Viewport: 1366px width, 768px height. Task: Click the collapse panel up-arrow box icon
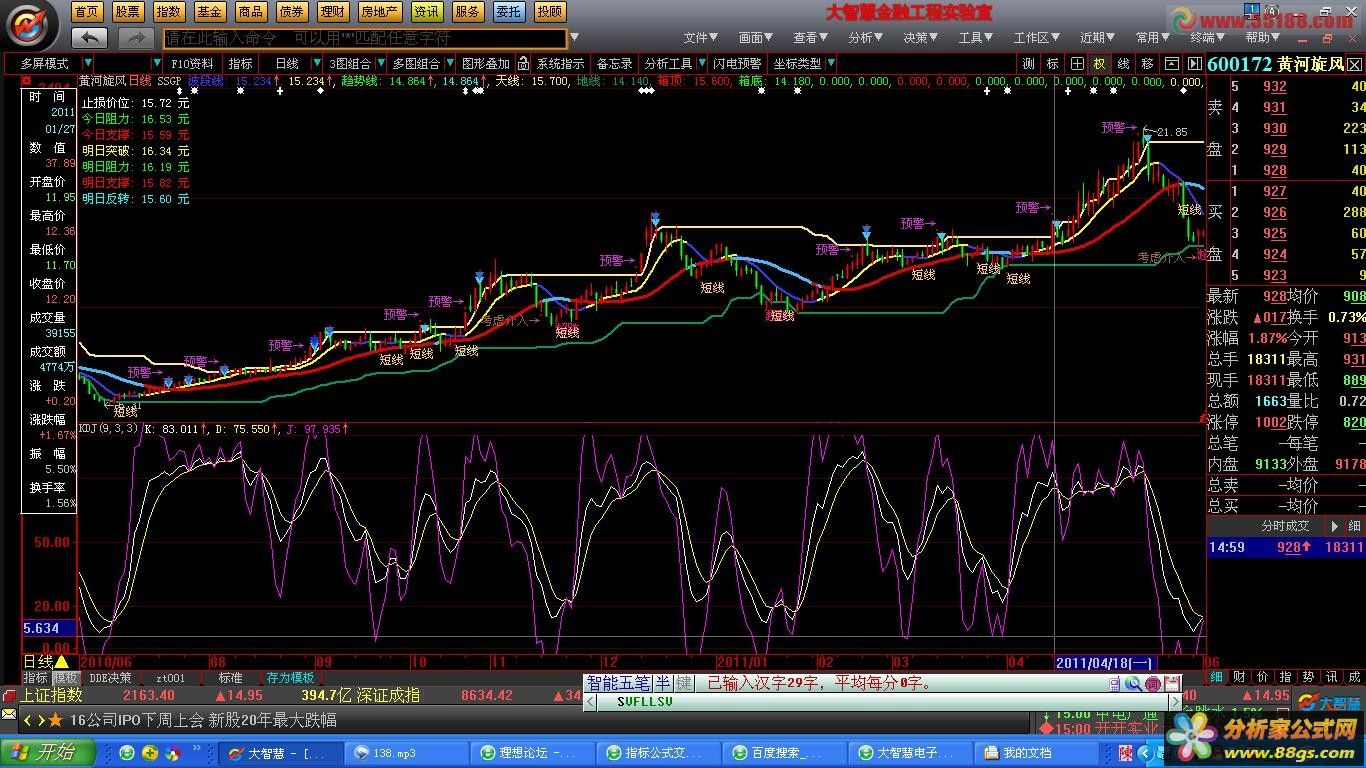(x=1170, y=63)
